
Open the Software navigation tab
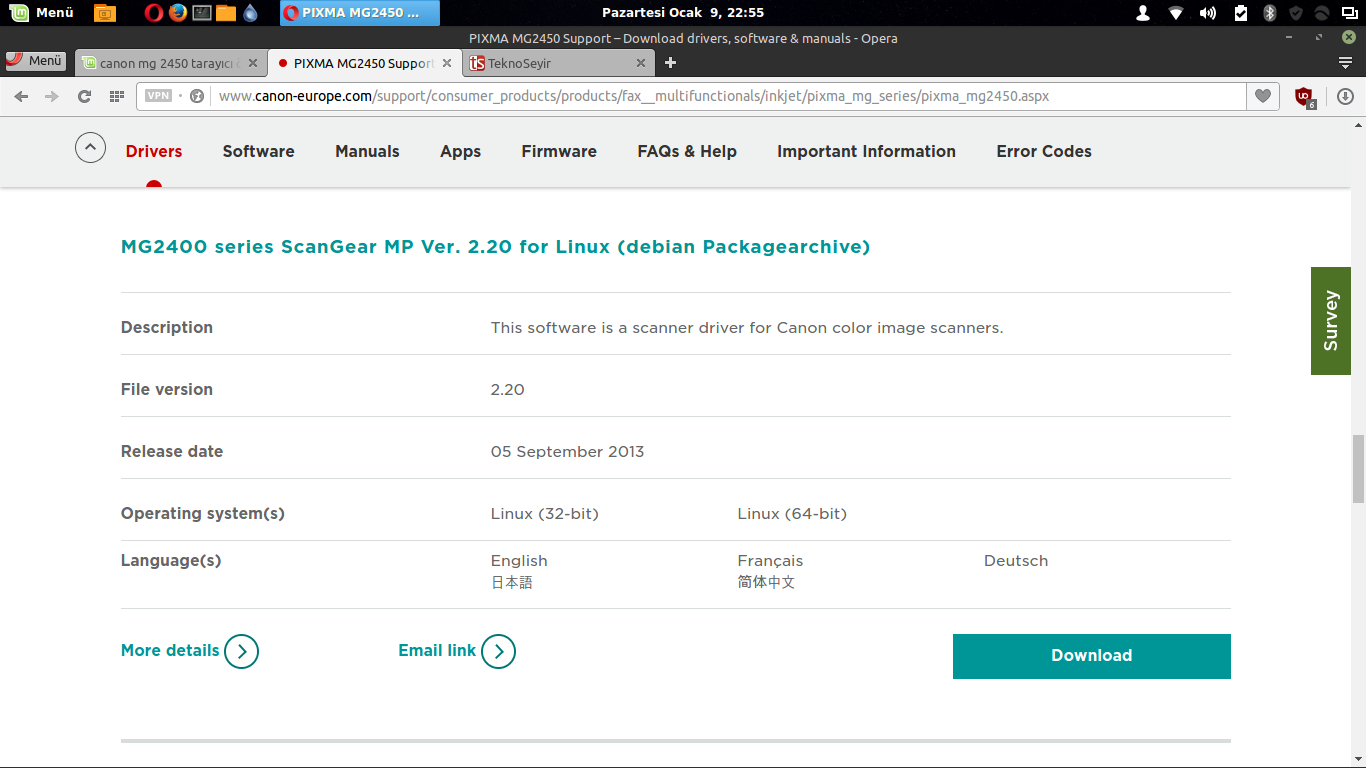click(x=258, y=152)
